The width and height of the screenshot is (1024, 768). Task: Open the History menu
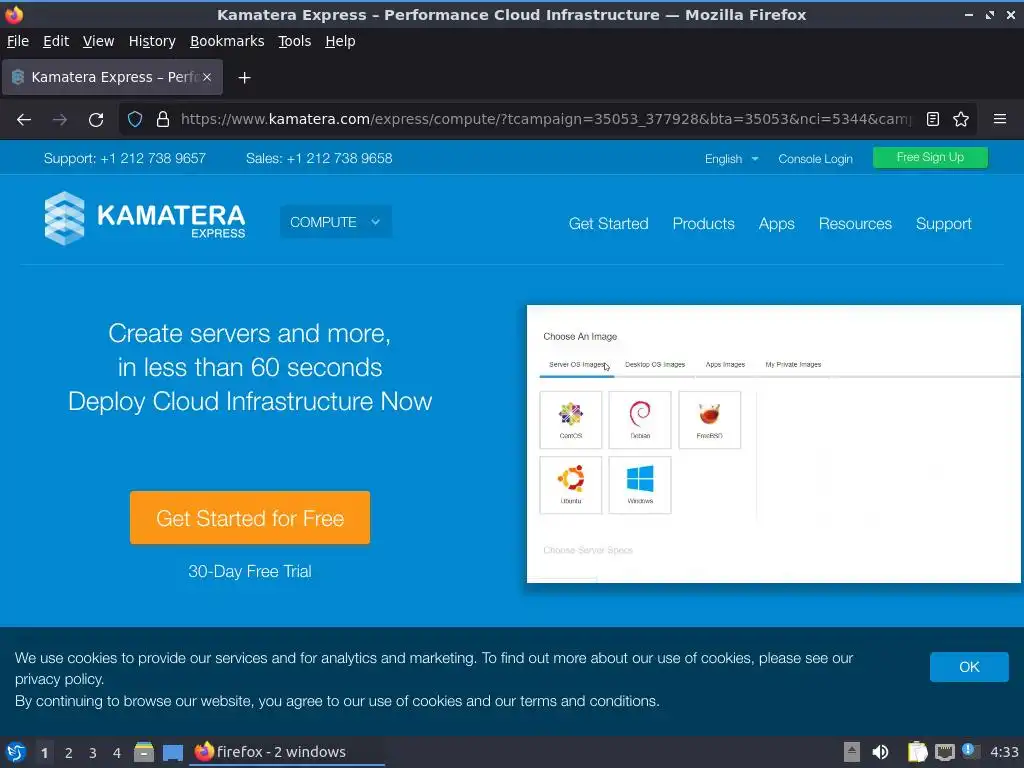coord(152,41)
